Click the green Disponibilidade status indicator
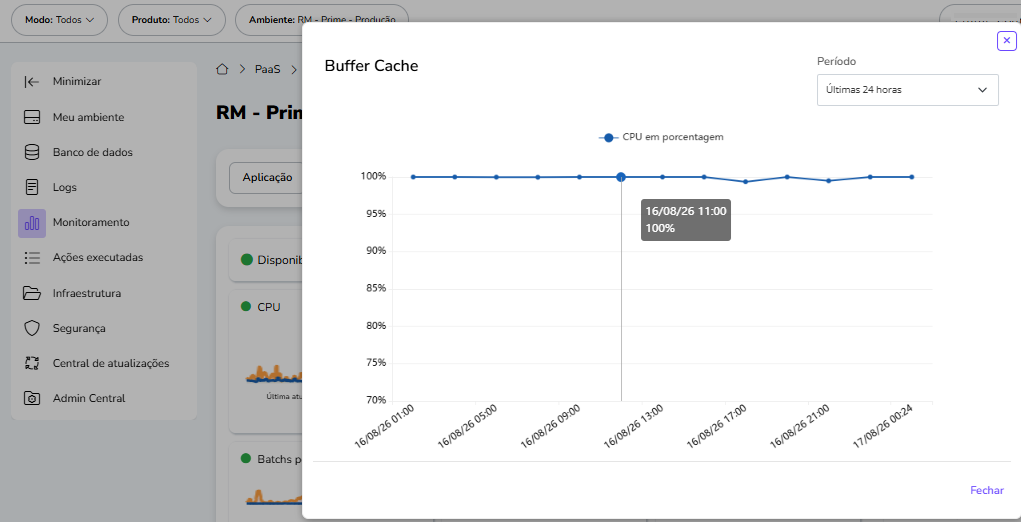Image resolution: width=1021 pixels, height=522 pixels. point(247,260)
